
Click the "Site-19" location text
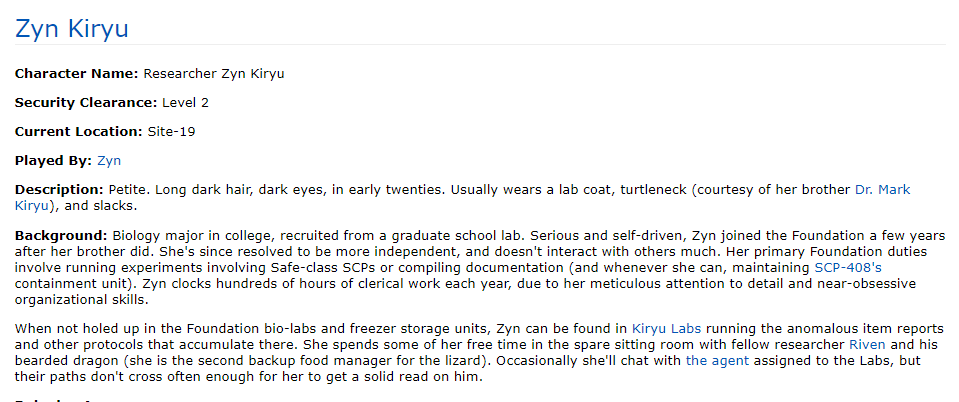(171, 132)
